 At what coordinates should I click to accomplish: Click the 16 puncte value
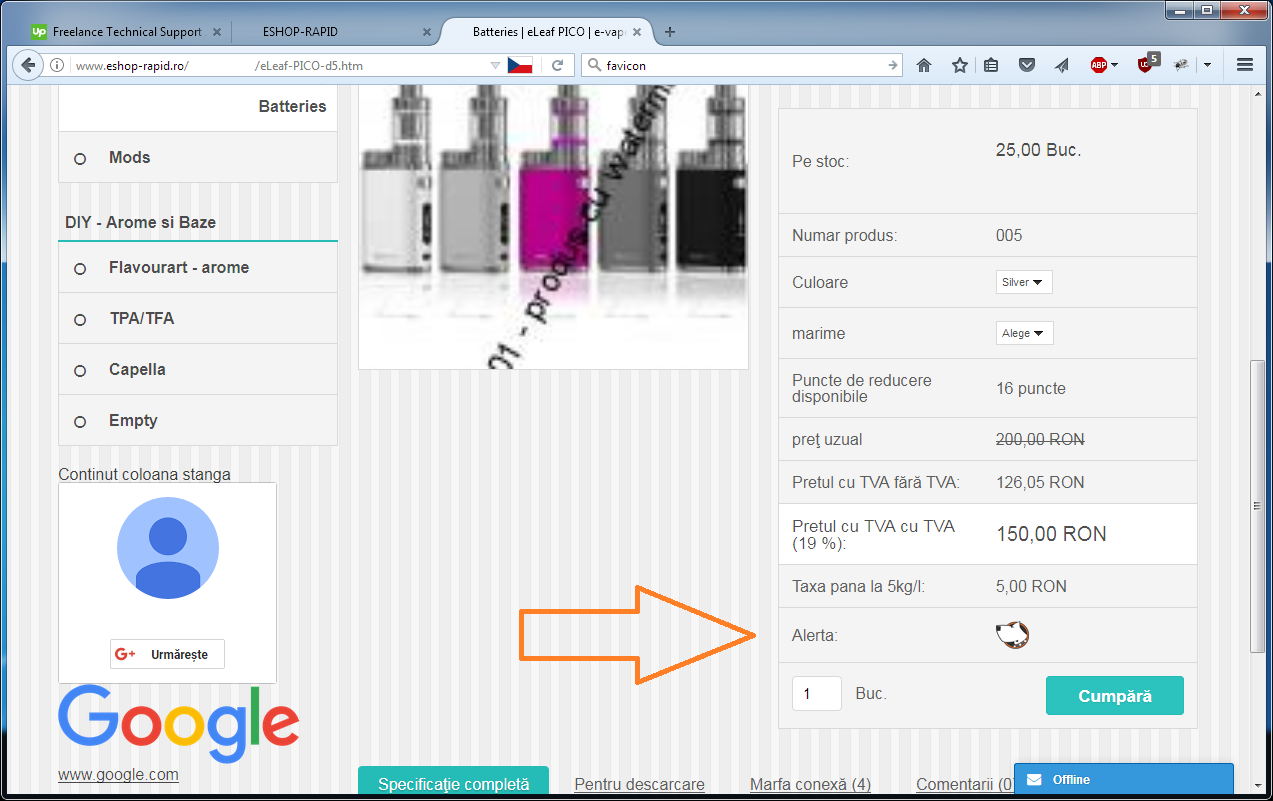[x=1031, y=388]
